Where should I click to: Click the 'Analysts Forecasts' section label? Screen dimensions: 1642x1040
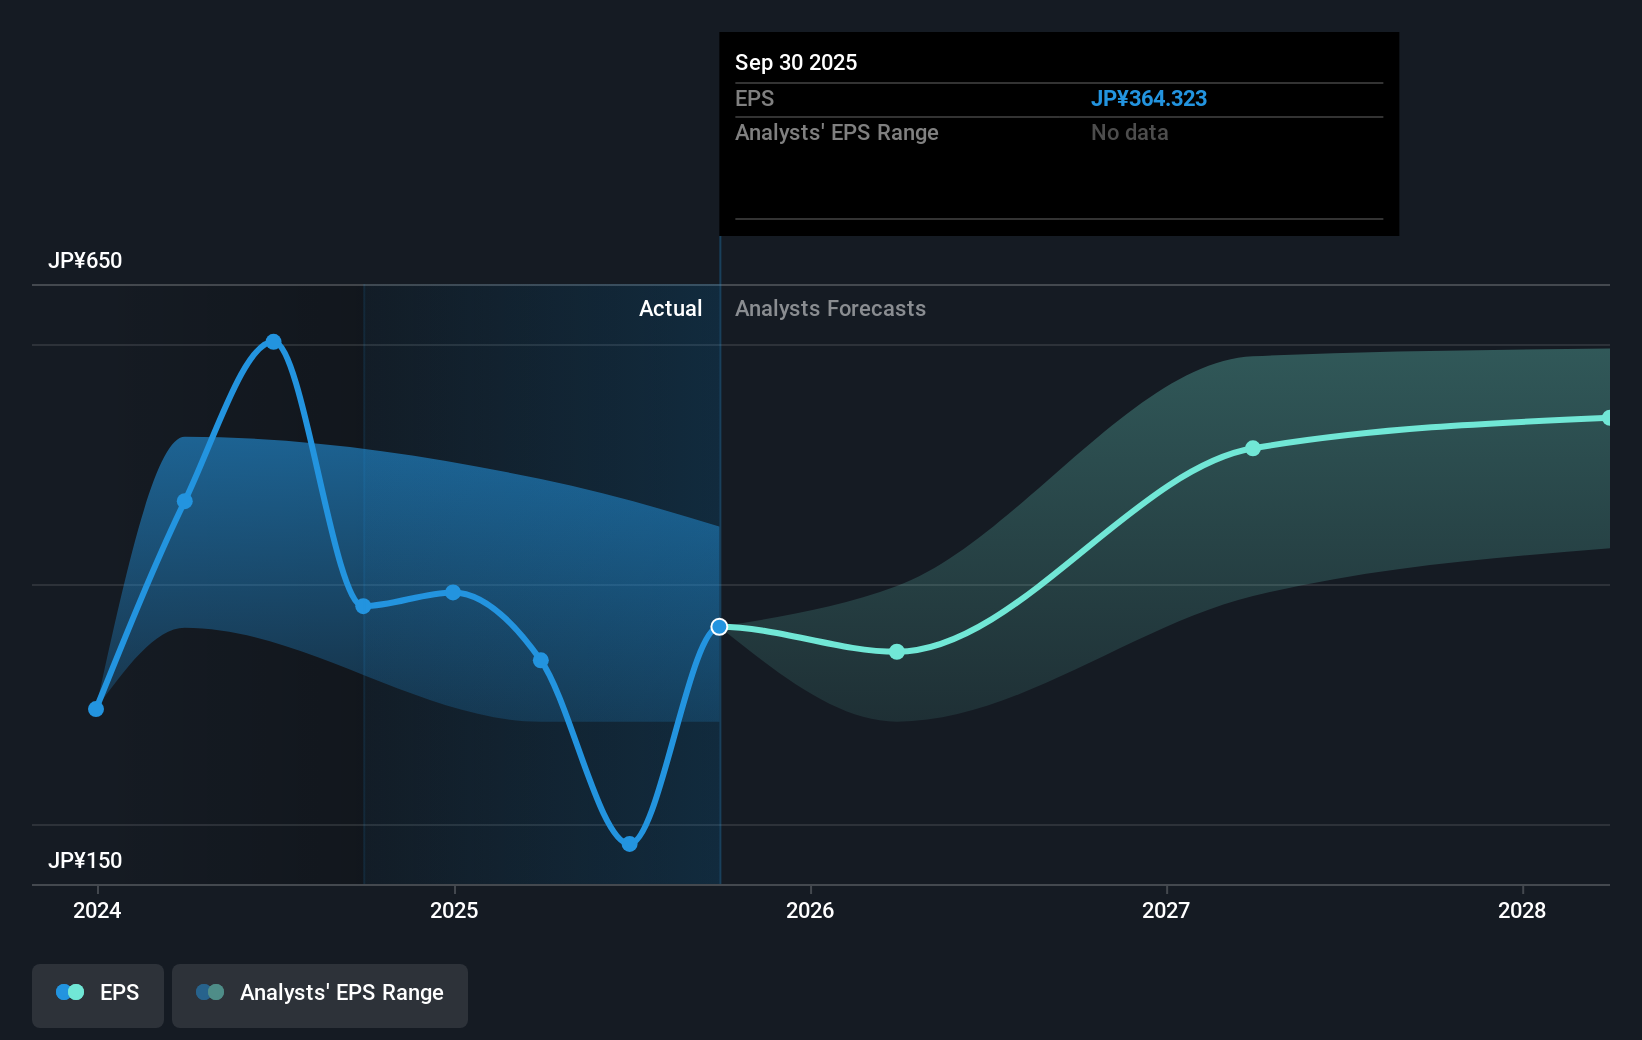[830, 308]
